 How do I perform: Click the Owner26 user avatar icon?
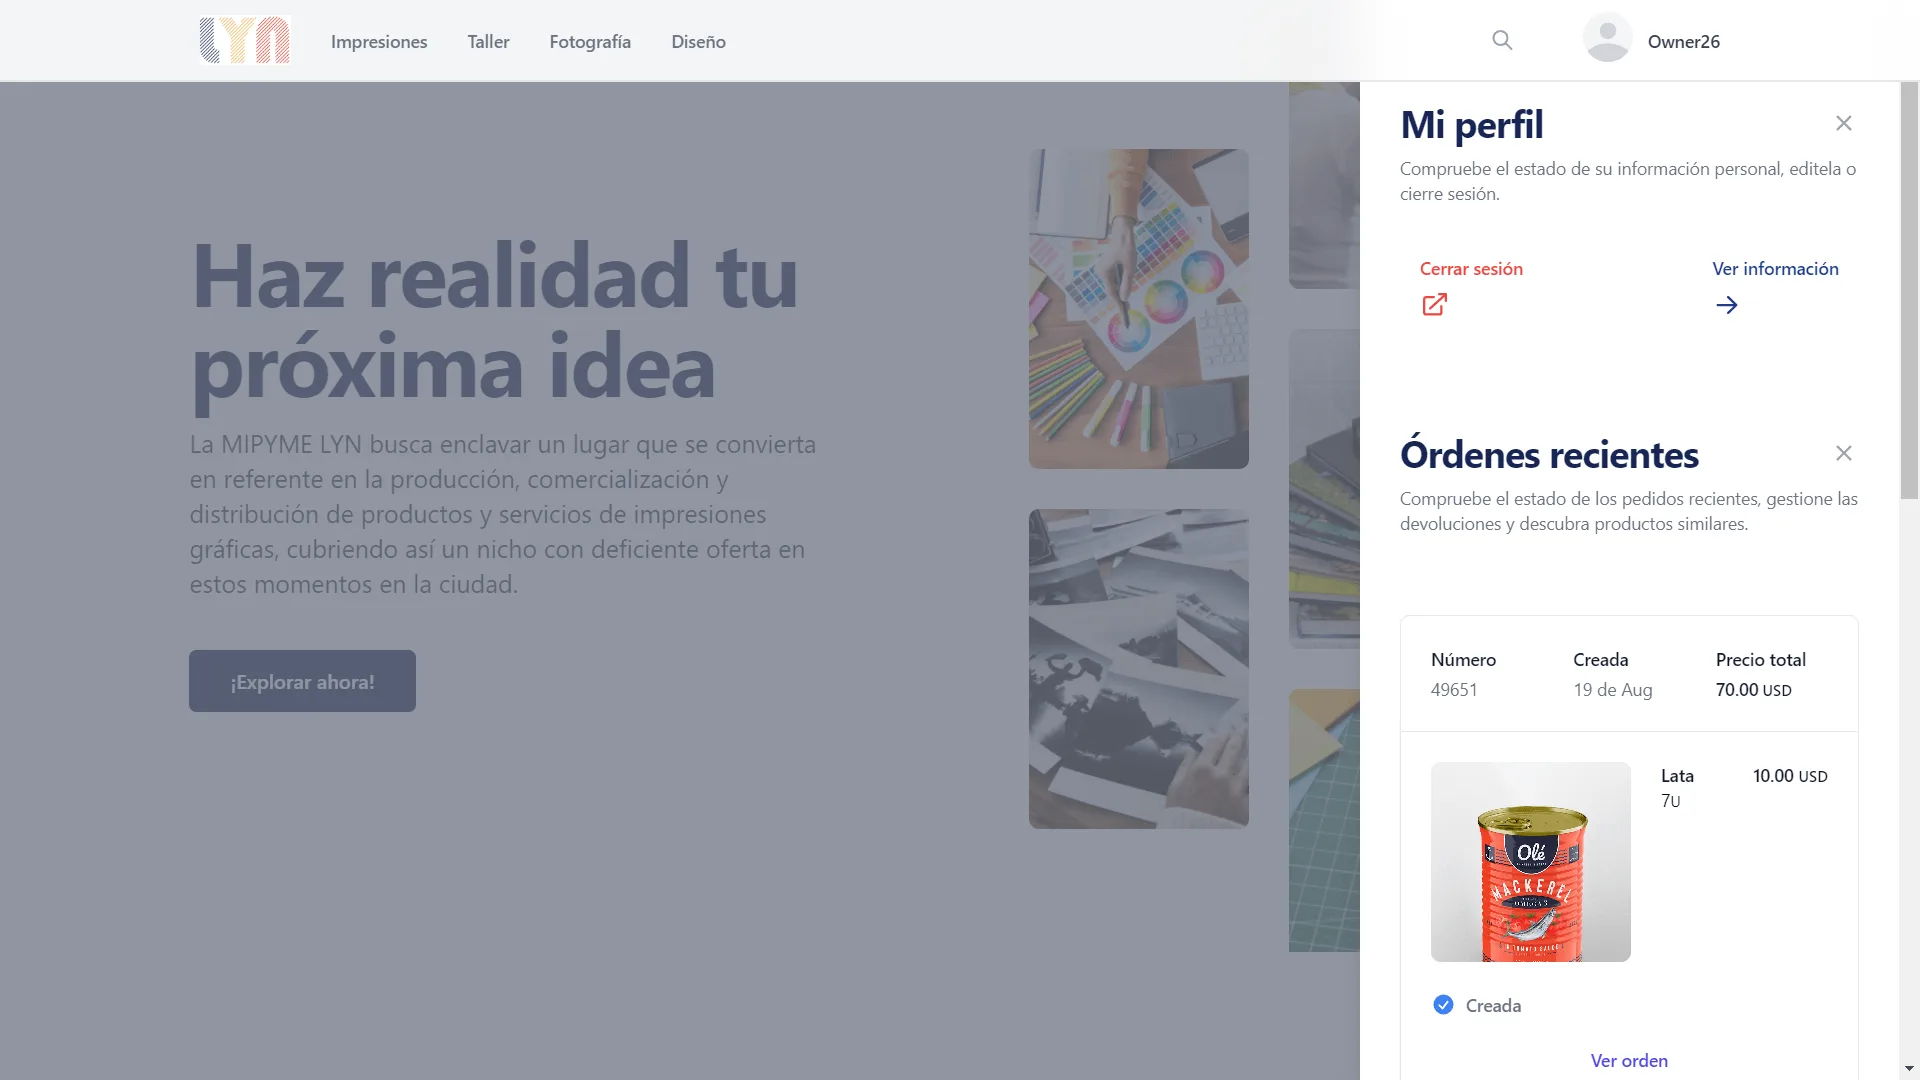[1607, 38]
